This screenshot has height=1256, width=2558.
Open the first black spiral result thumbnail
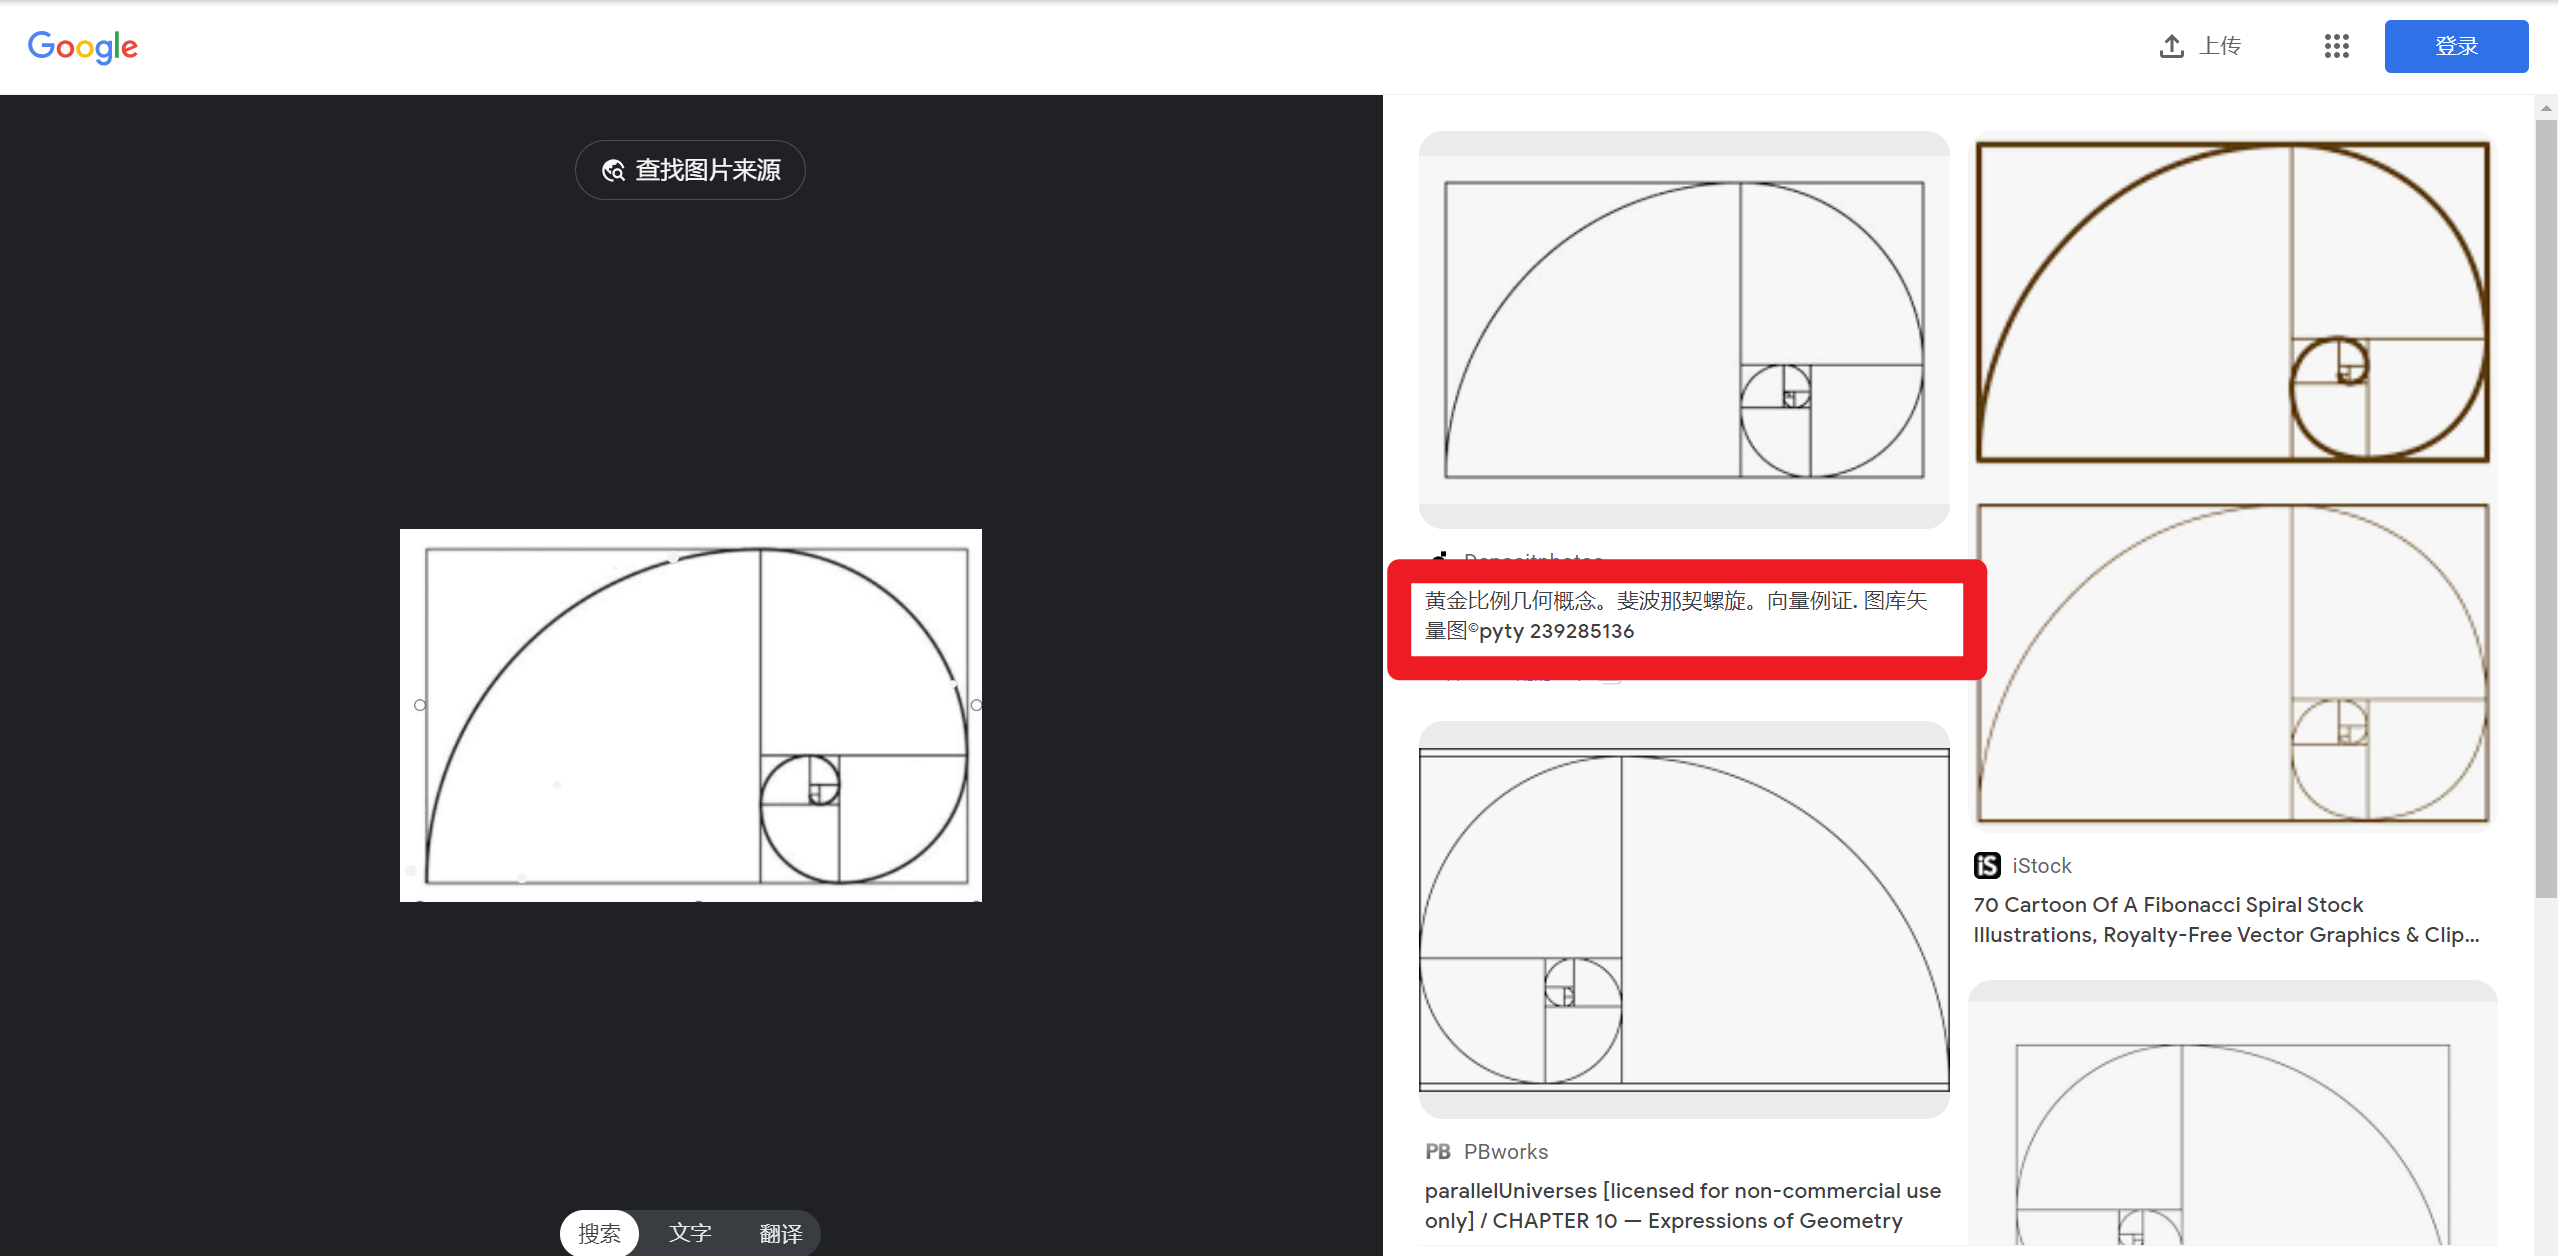point(1683,330)
